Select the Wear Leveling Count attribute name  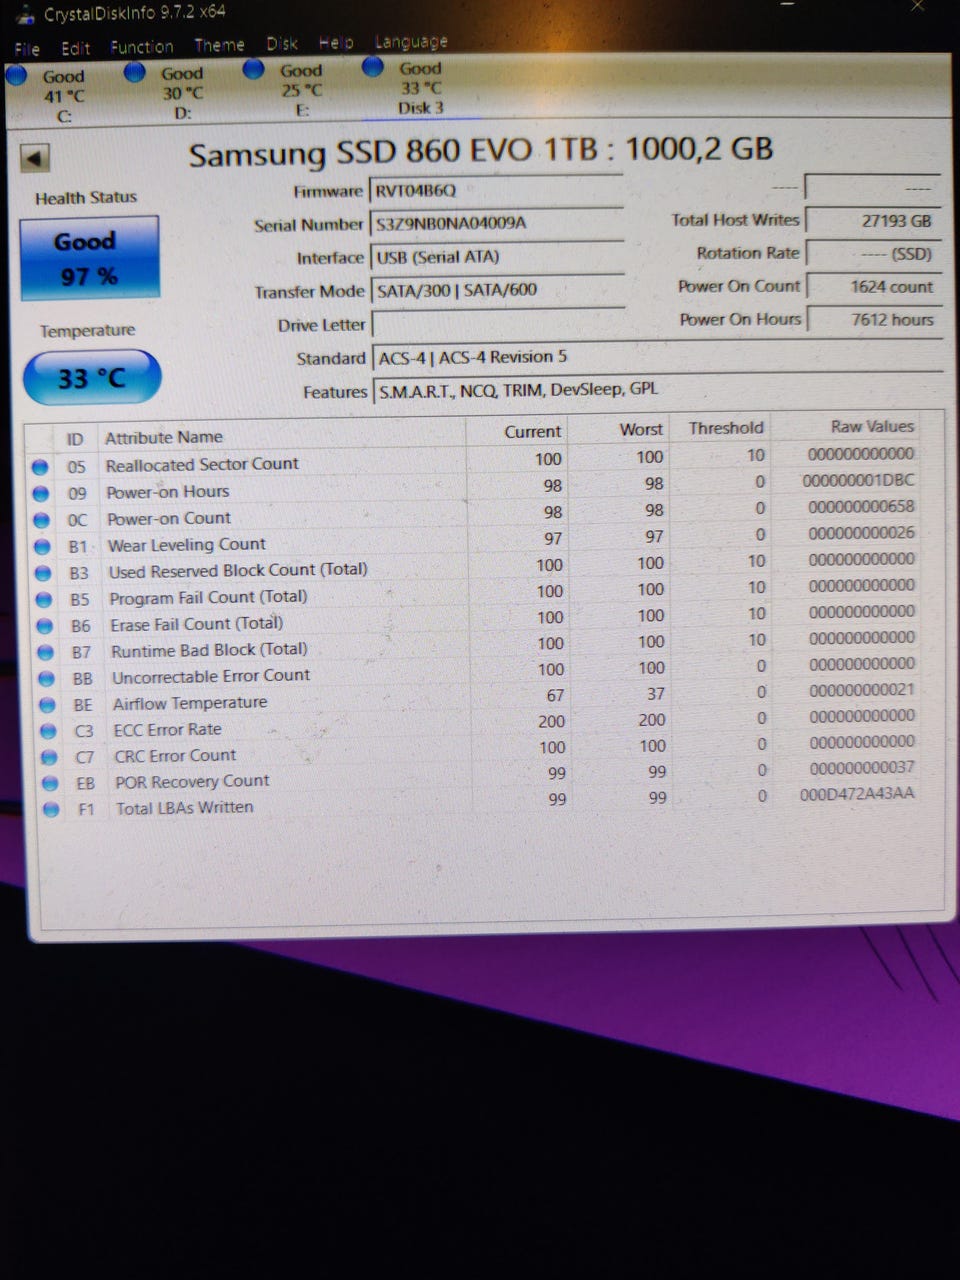tap(186, 545)
